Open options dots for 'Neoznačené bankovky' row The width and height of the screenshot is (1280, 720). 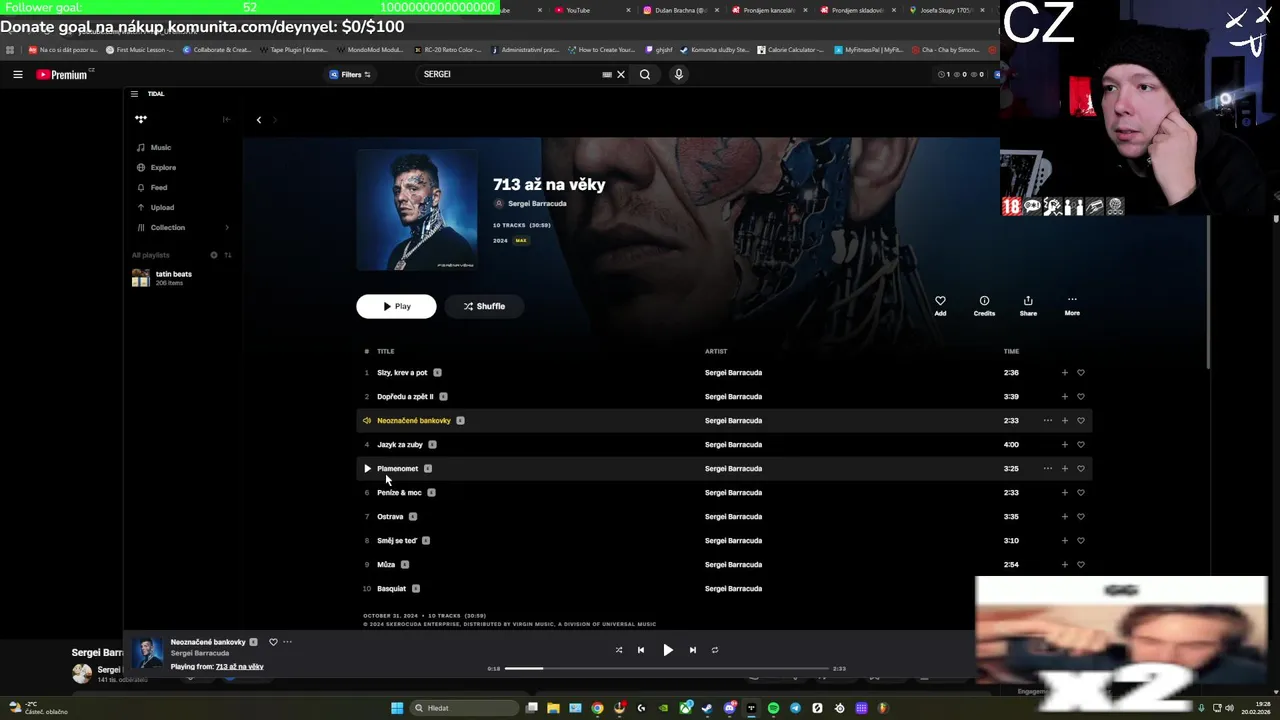pos(1047,420)
